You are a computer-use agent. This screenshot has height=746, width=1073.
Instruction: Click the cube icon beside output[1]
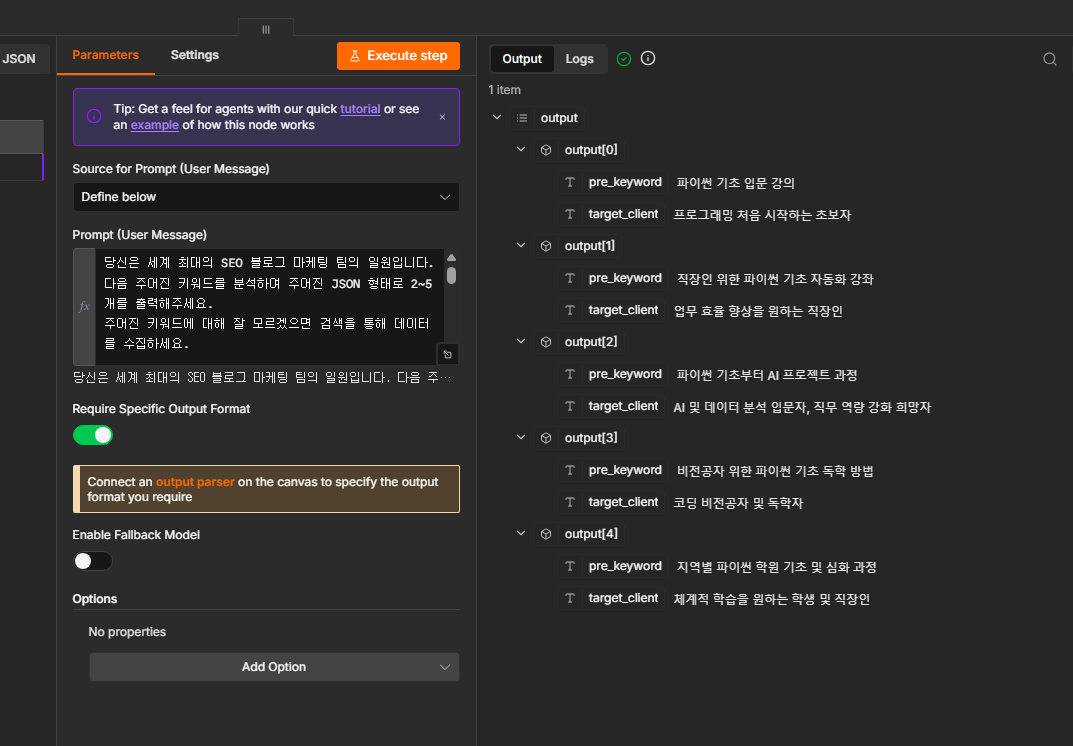(x=545, y=246)
